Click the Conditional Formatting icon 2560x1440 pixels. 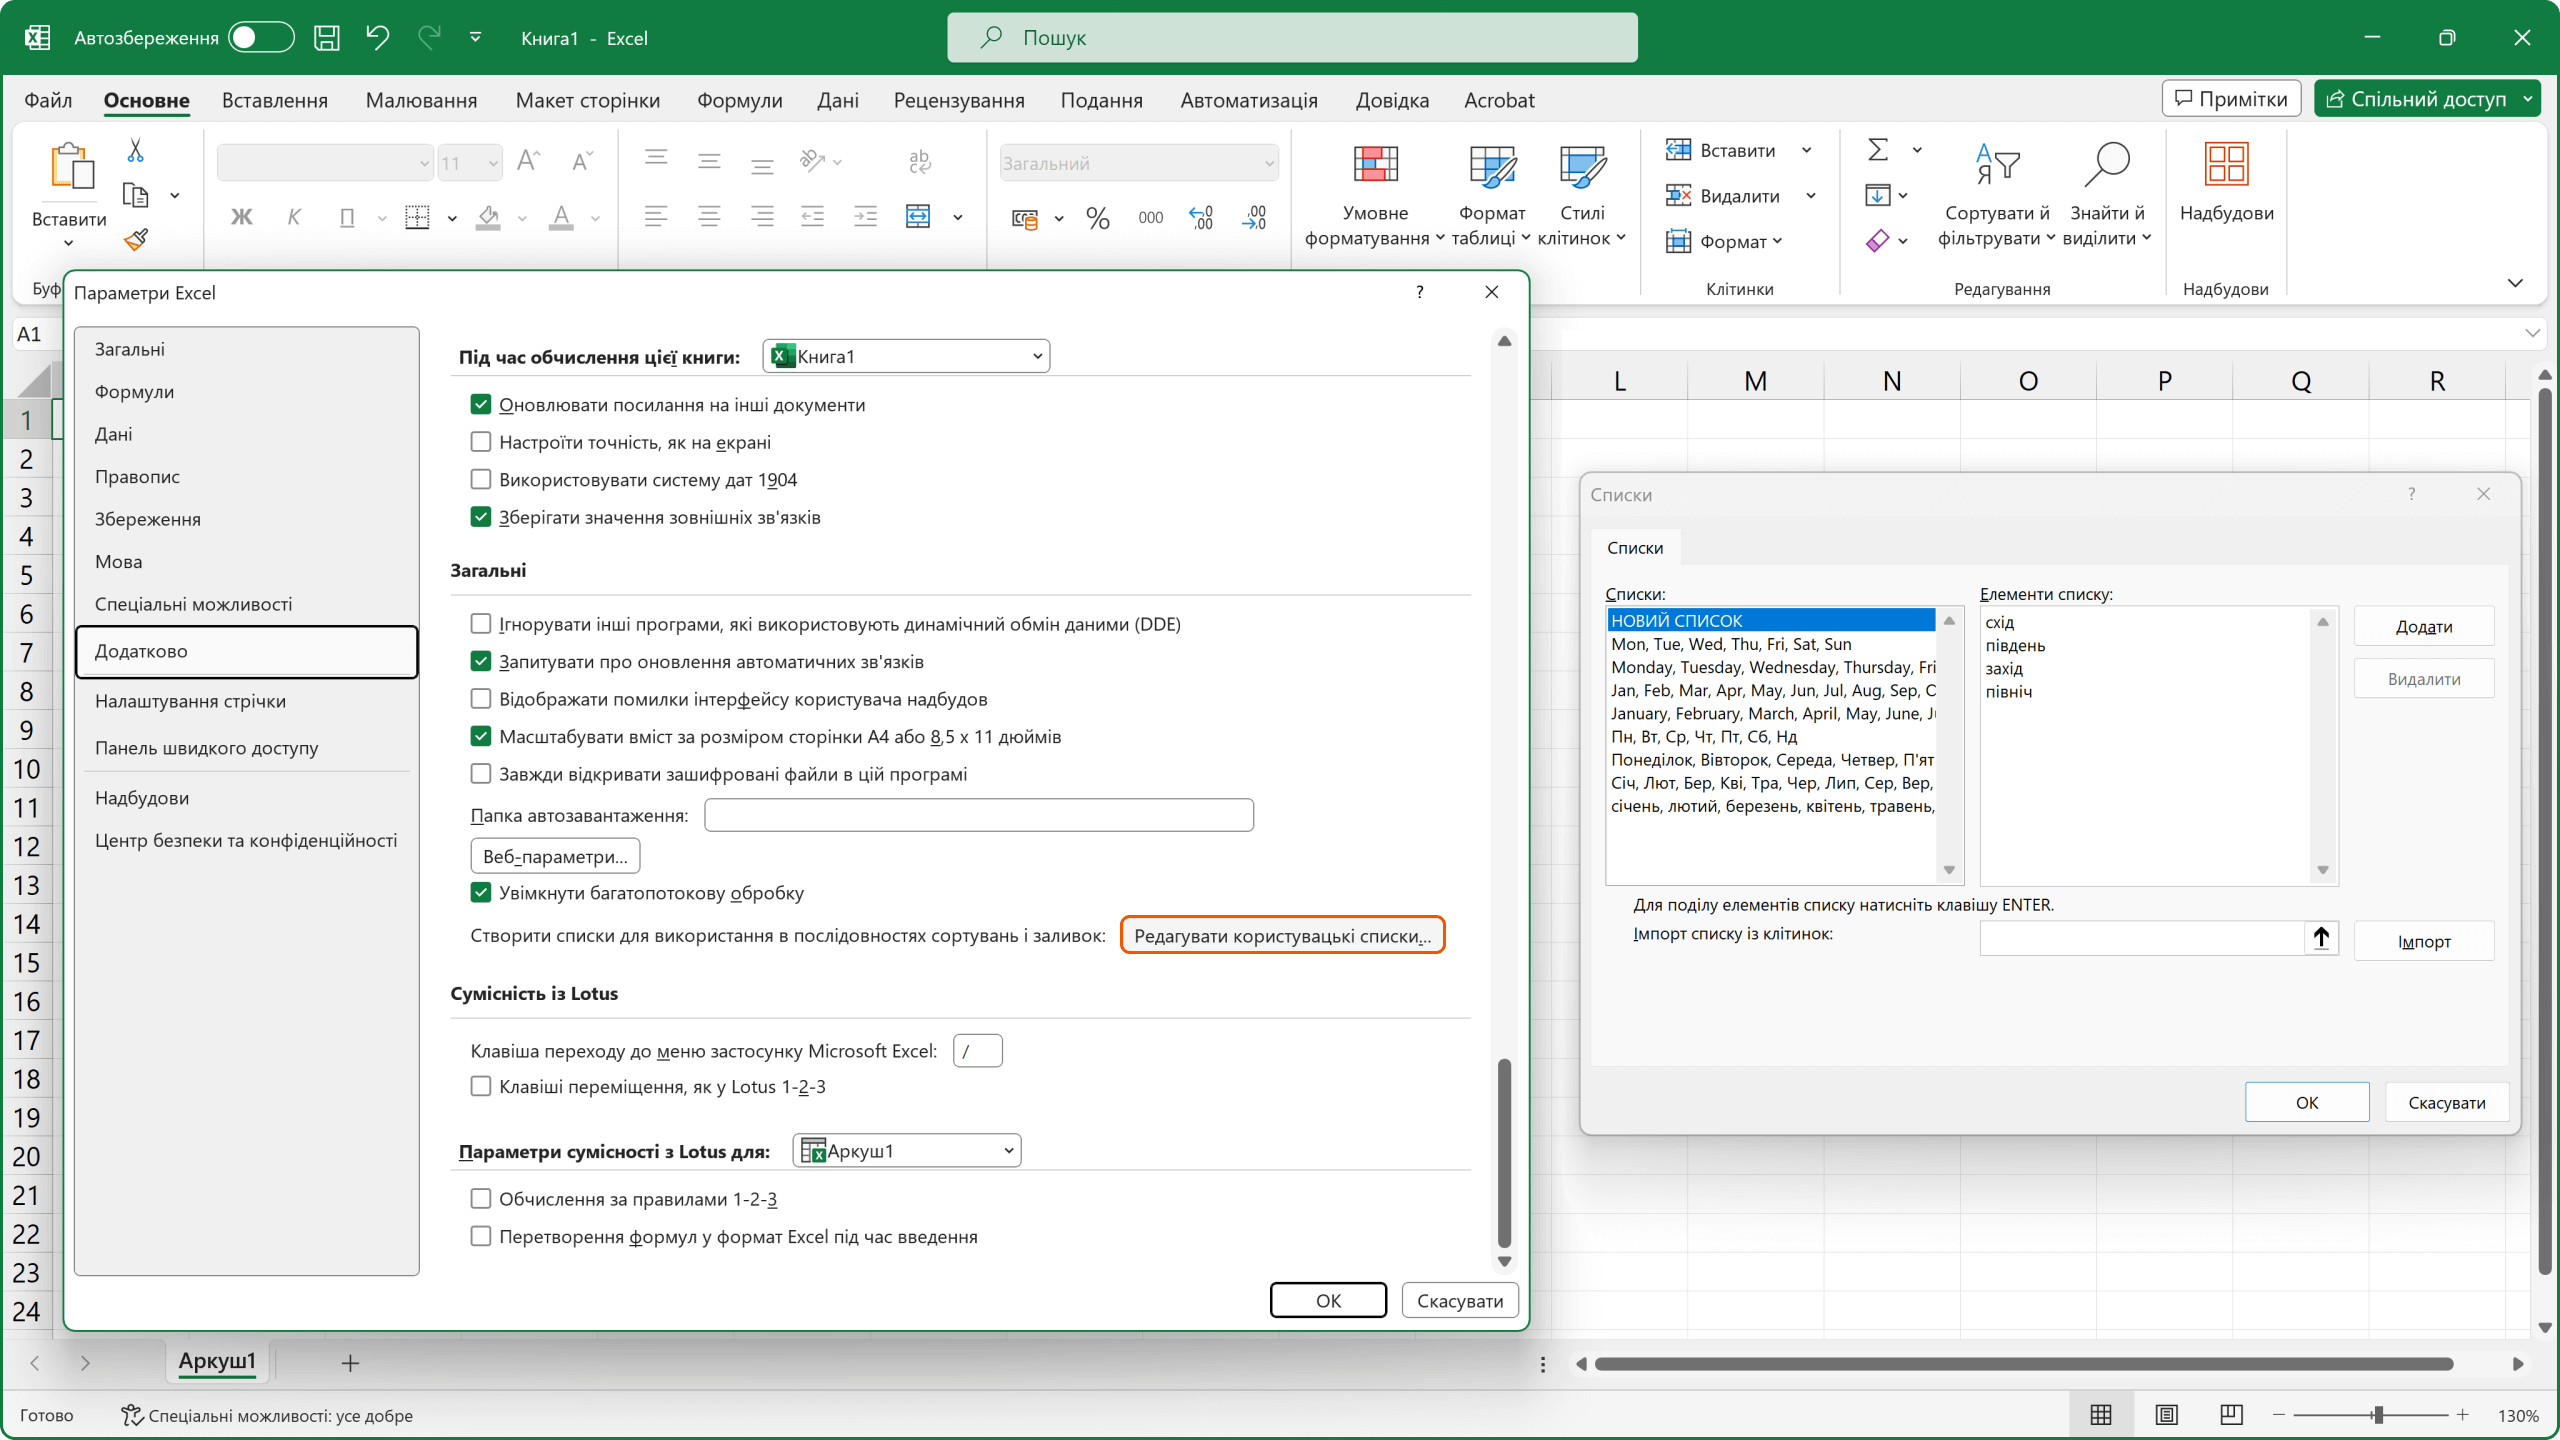tap(1375, 165)
